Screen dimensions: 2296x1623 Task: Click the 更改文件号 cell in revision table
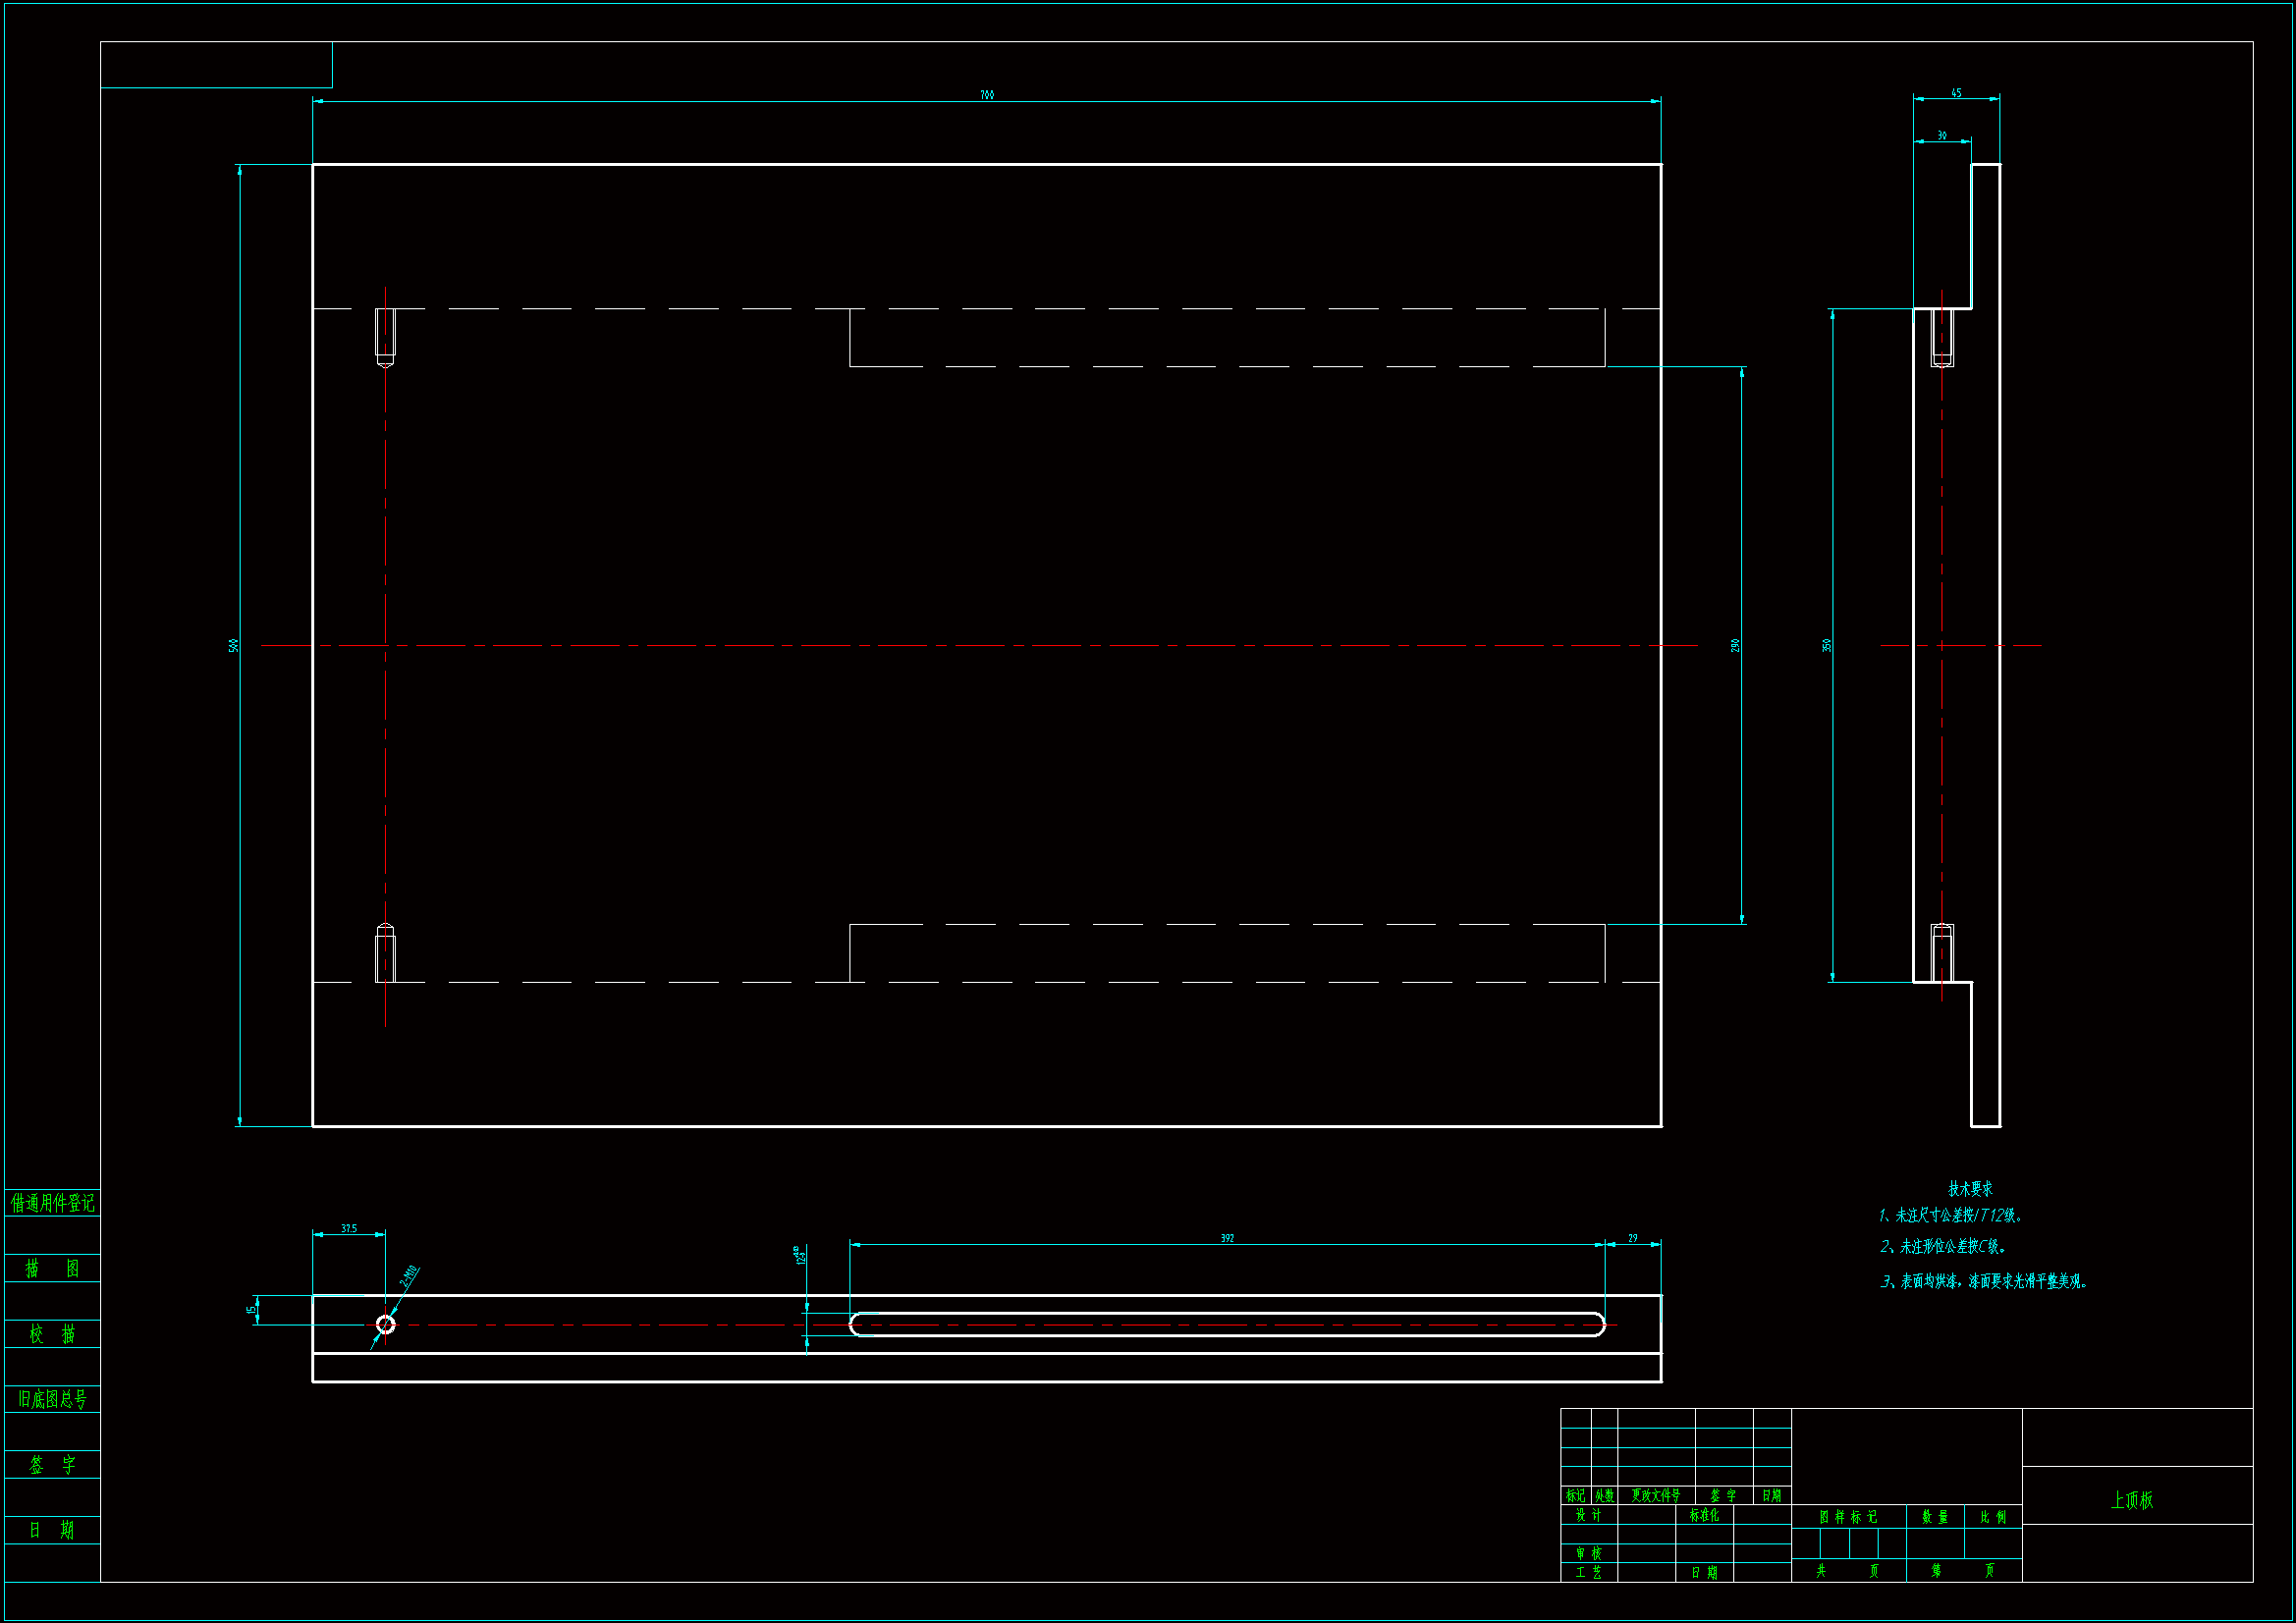click(1656, 1496)
